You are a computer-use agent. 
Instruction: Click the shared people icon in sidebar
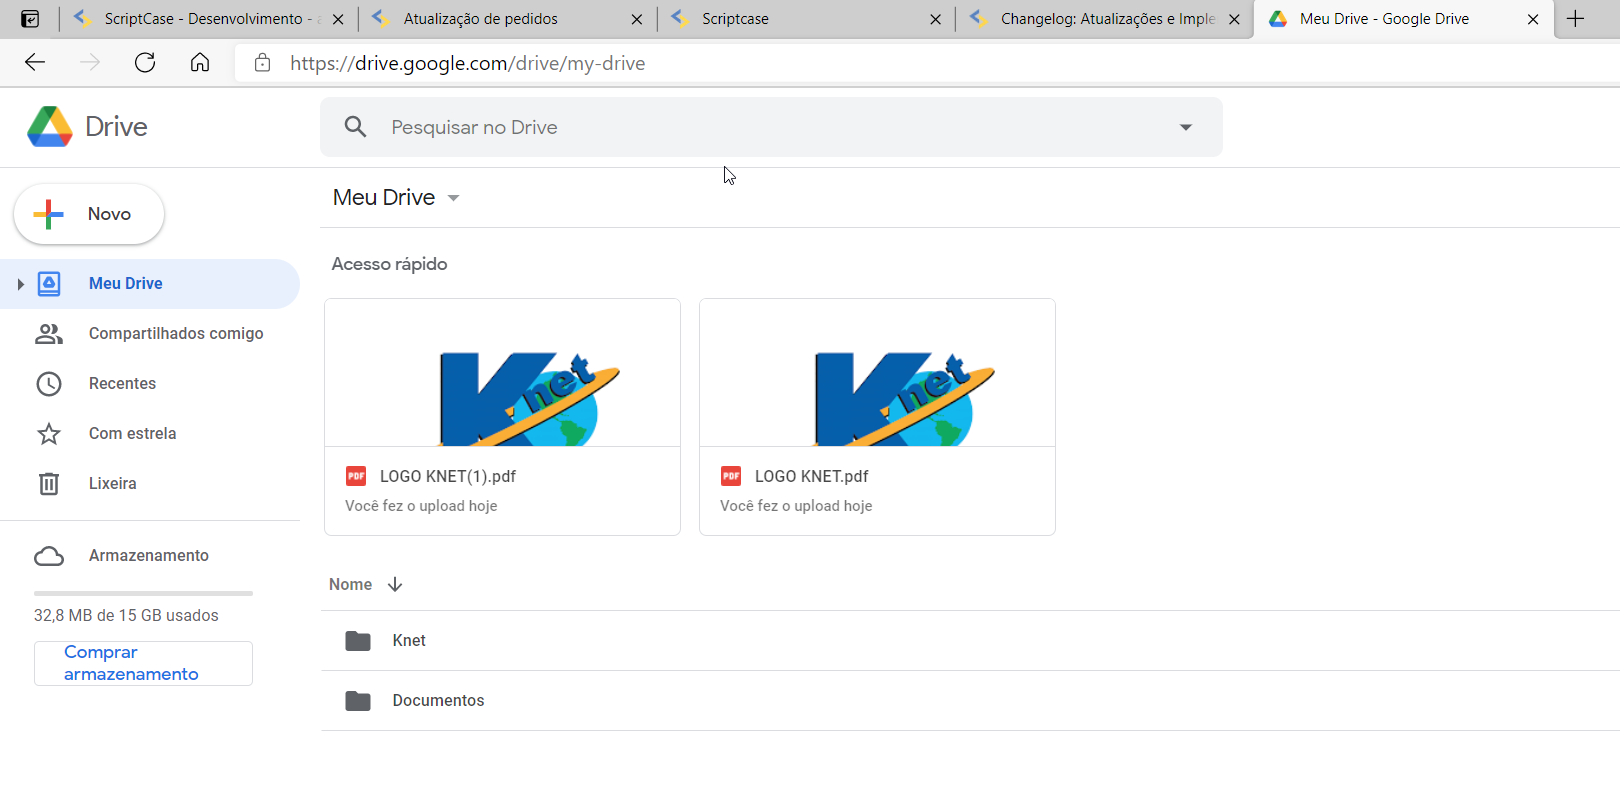click(x=49, y=334)
